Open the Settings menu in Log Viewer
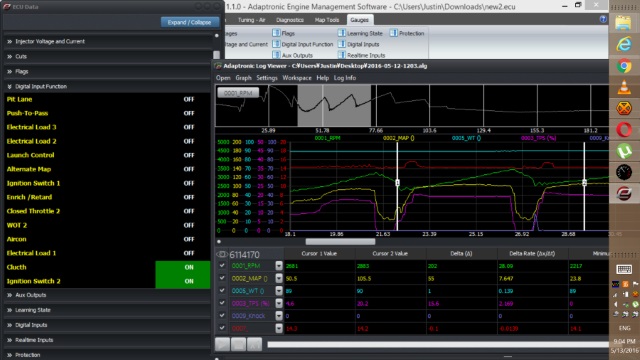This screenshot has width=640, height=360. click(x=267, y=78)
